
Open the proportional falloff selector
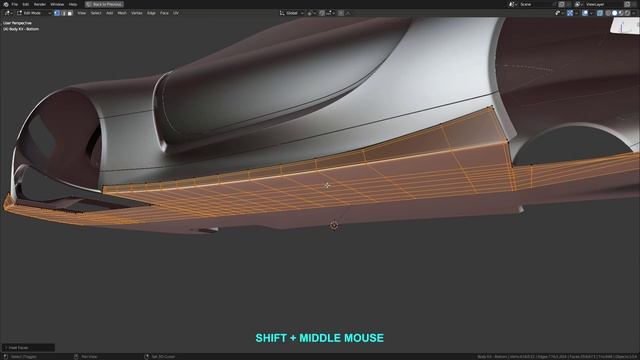(348, 13)
